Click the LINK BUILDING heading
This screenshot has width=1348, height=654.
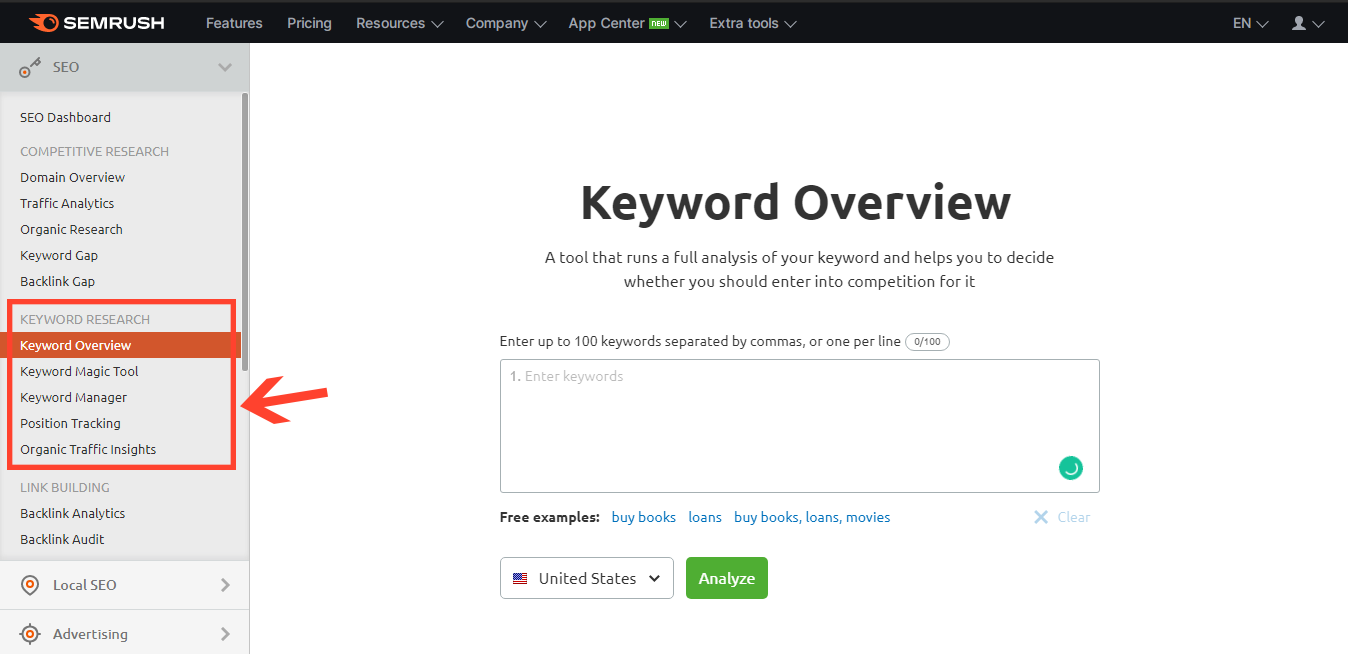point(65,487)
